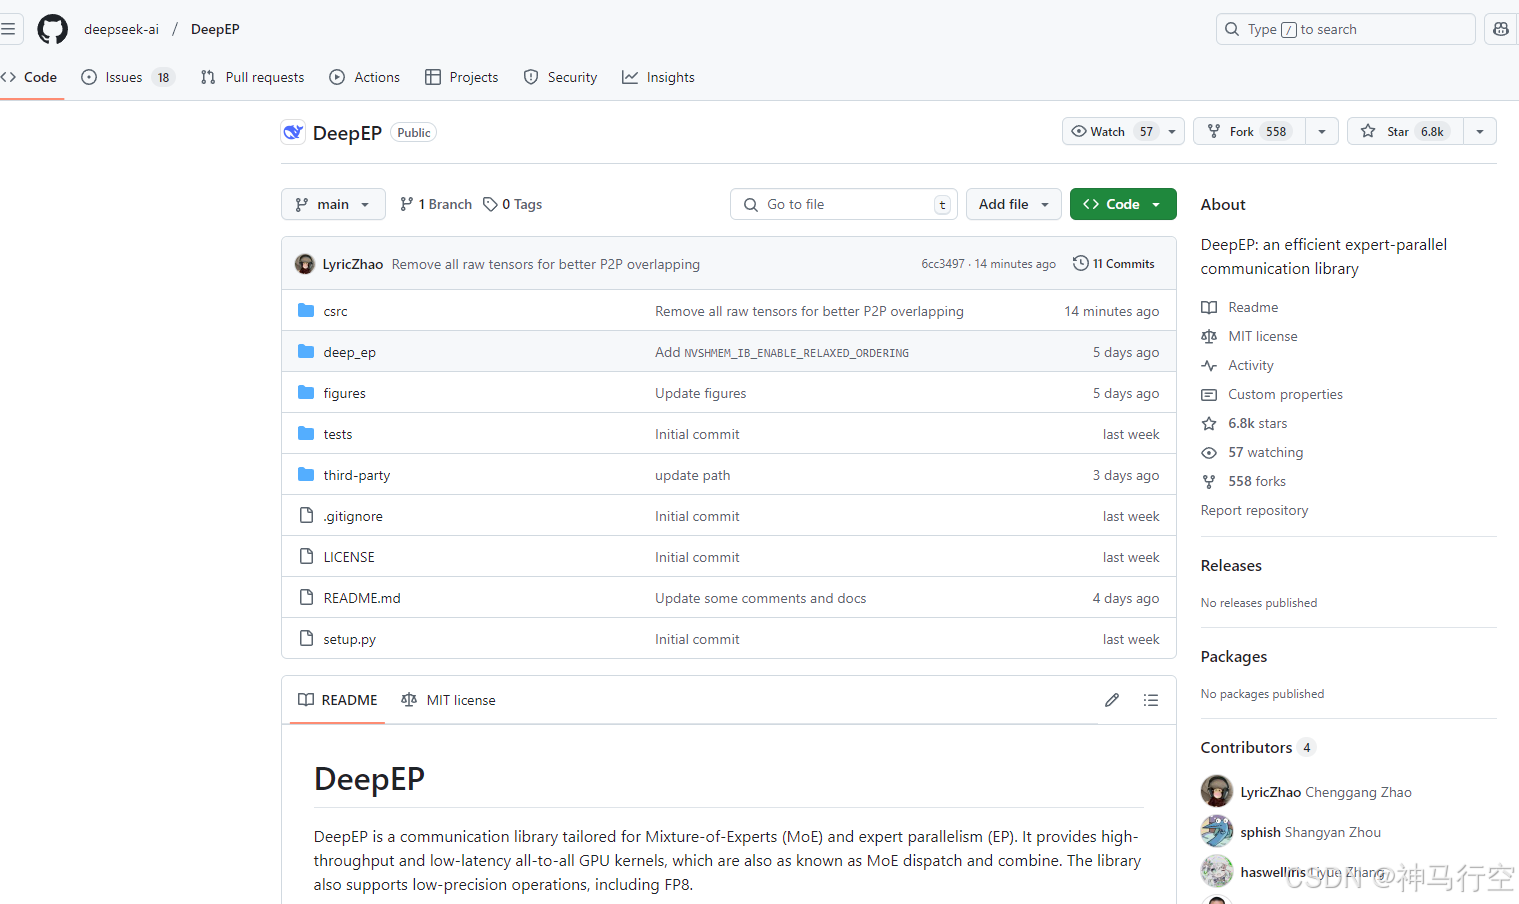1519x904 pixels.
Task: Click sphish contributor avatar
Action: [1217, 831]
